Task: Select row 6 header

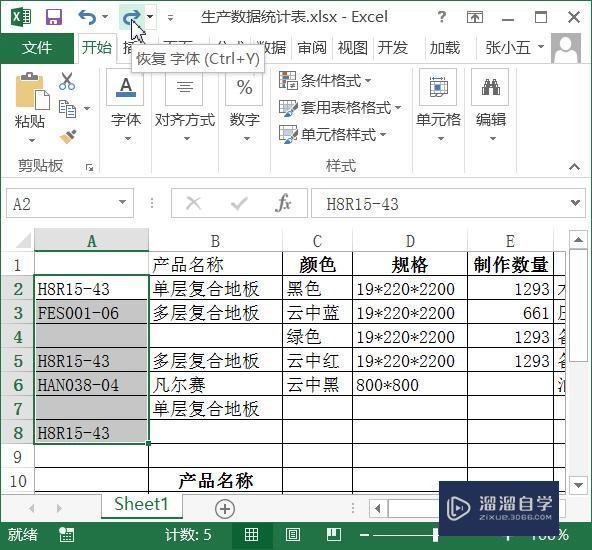Action: (17, 385)
